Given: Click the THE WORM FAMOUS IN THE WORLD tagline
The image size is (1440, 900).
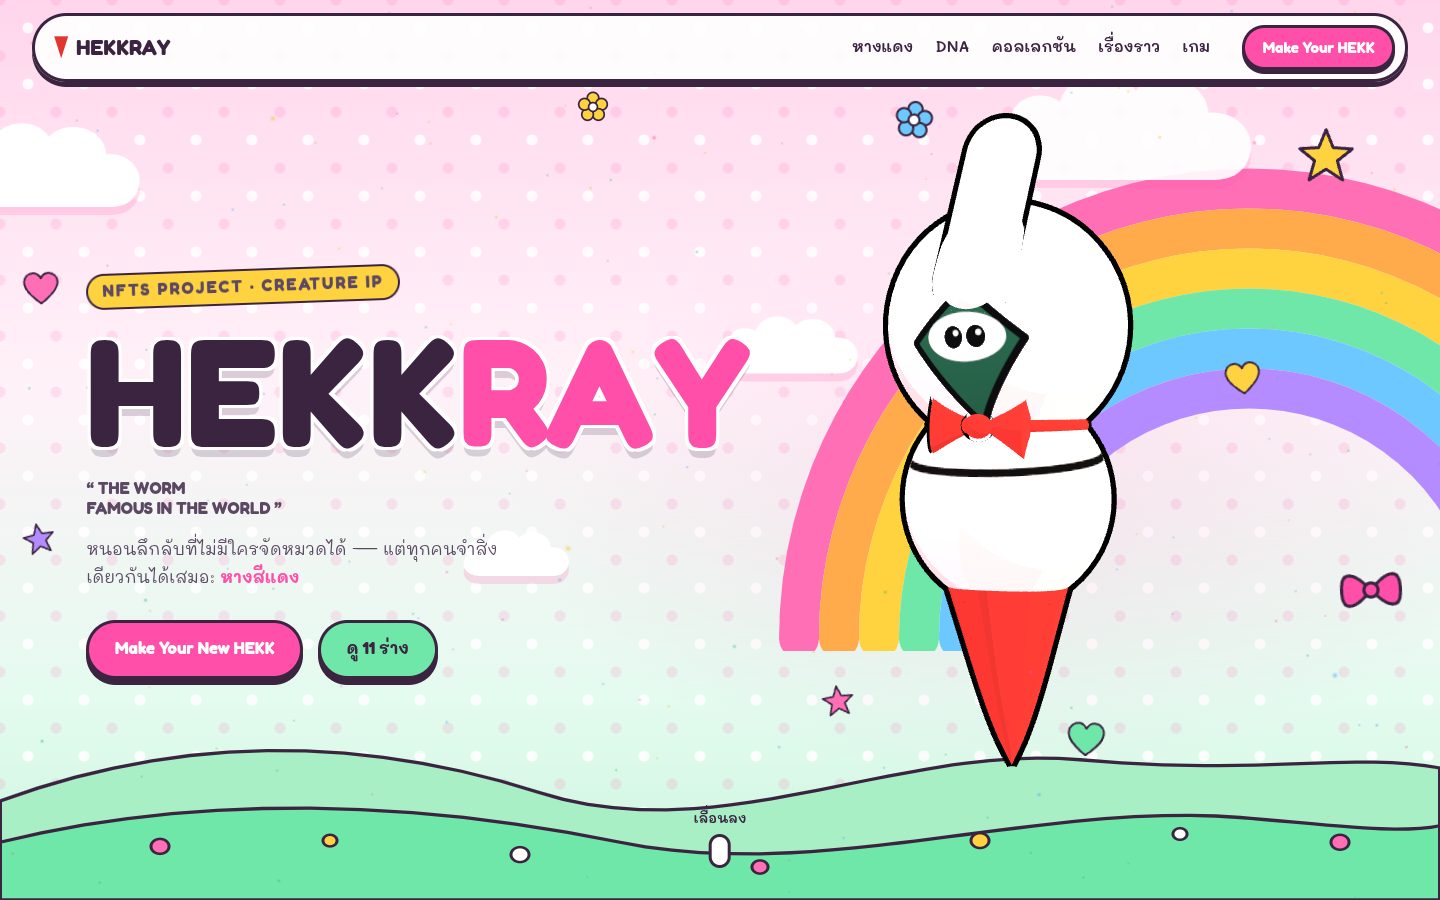Looking at the screenshot, I should (x=184, y=498).
